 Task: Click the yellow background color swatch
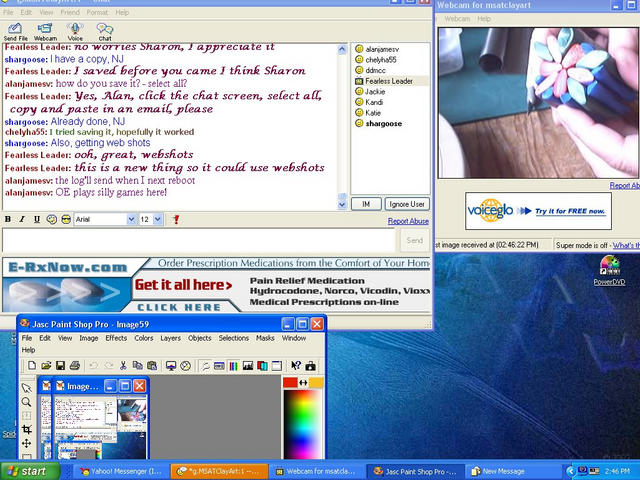[x=316, y=382]
